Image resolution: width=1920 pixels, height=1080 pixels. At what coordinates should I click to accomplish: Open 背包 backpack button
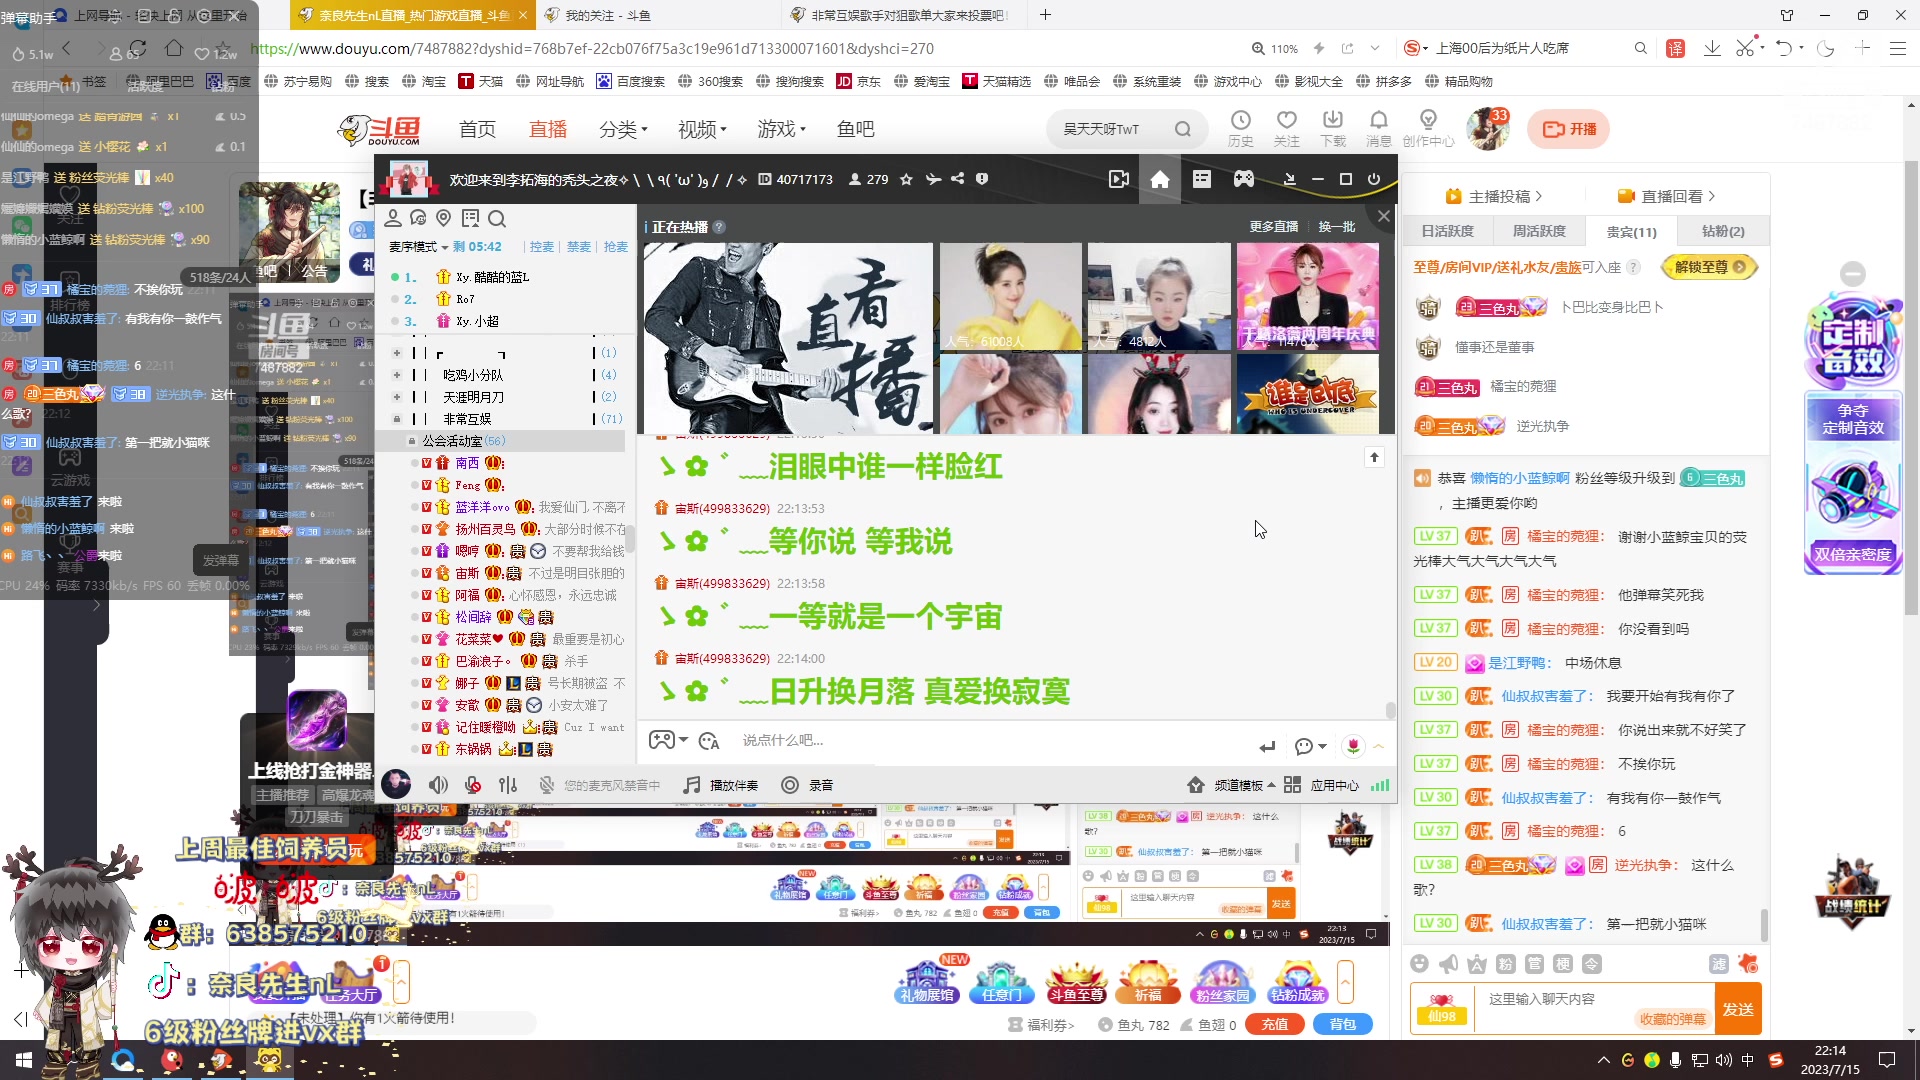pos(1342,1024)
